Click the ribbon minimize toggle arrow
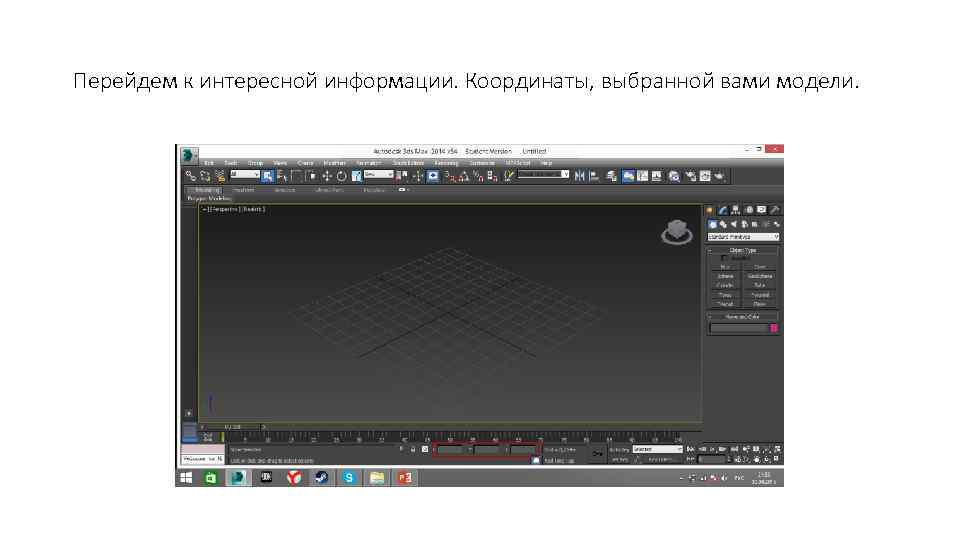 [402, 190]
